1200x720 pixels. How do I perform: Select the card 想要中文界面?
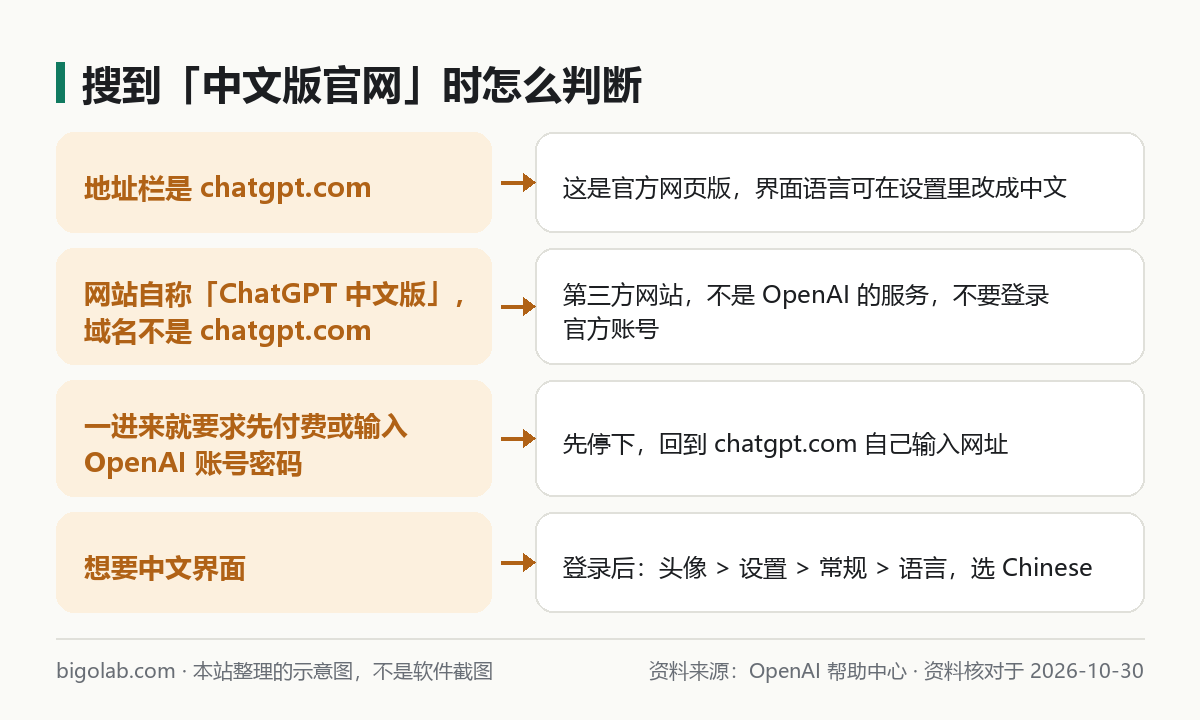point(274,563)
